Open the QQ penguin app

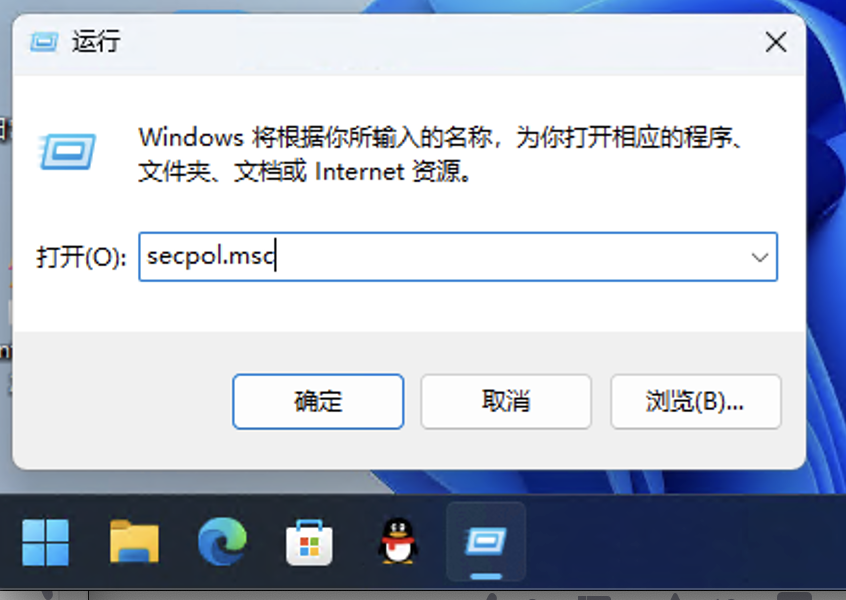coord(398,542)
